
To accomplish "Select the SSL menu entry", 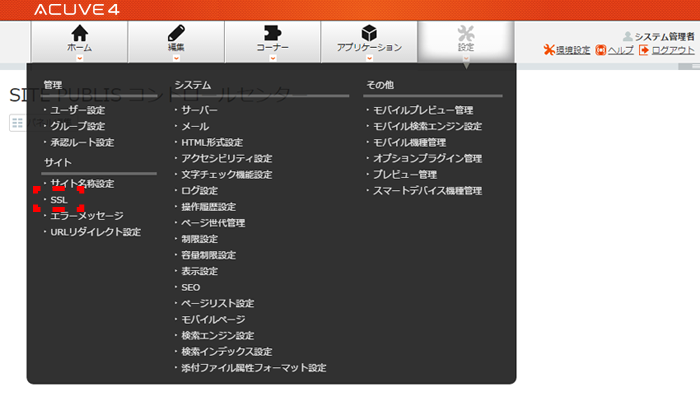I will click(x=59, y=200).
